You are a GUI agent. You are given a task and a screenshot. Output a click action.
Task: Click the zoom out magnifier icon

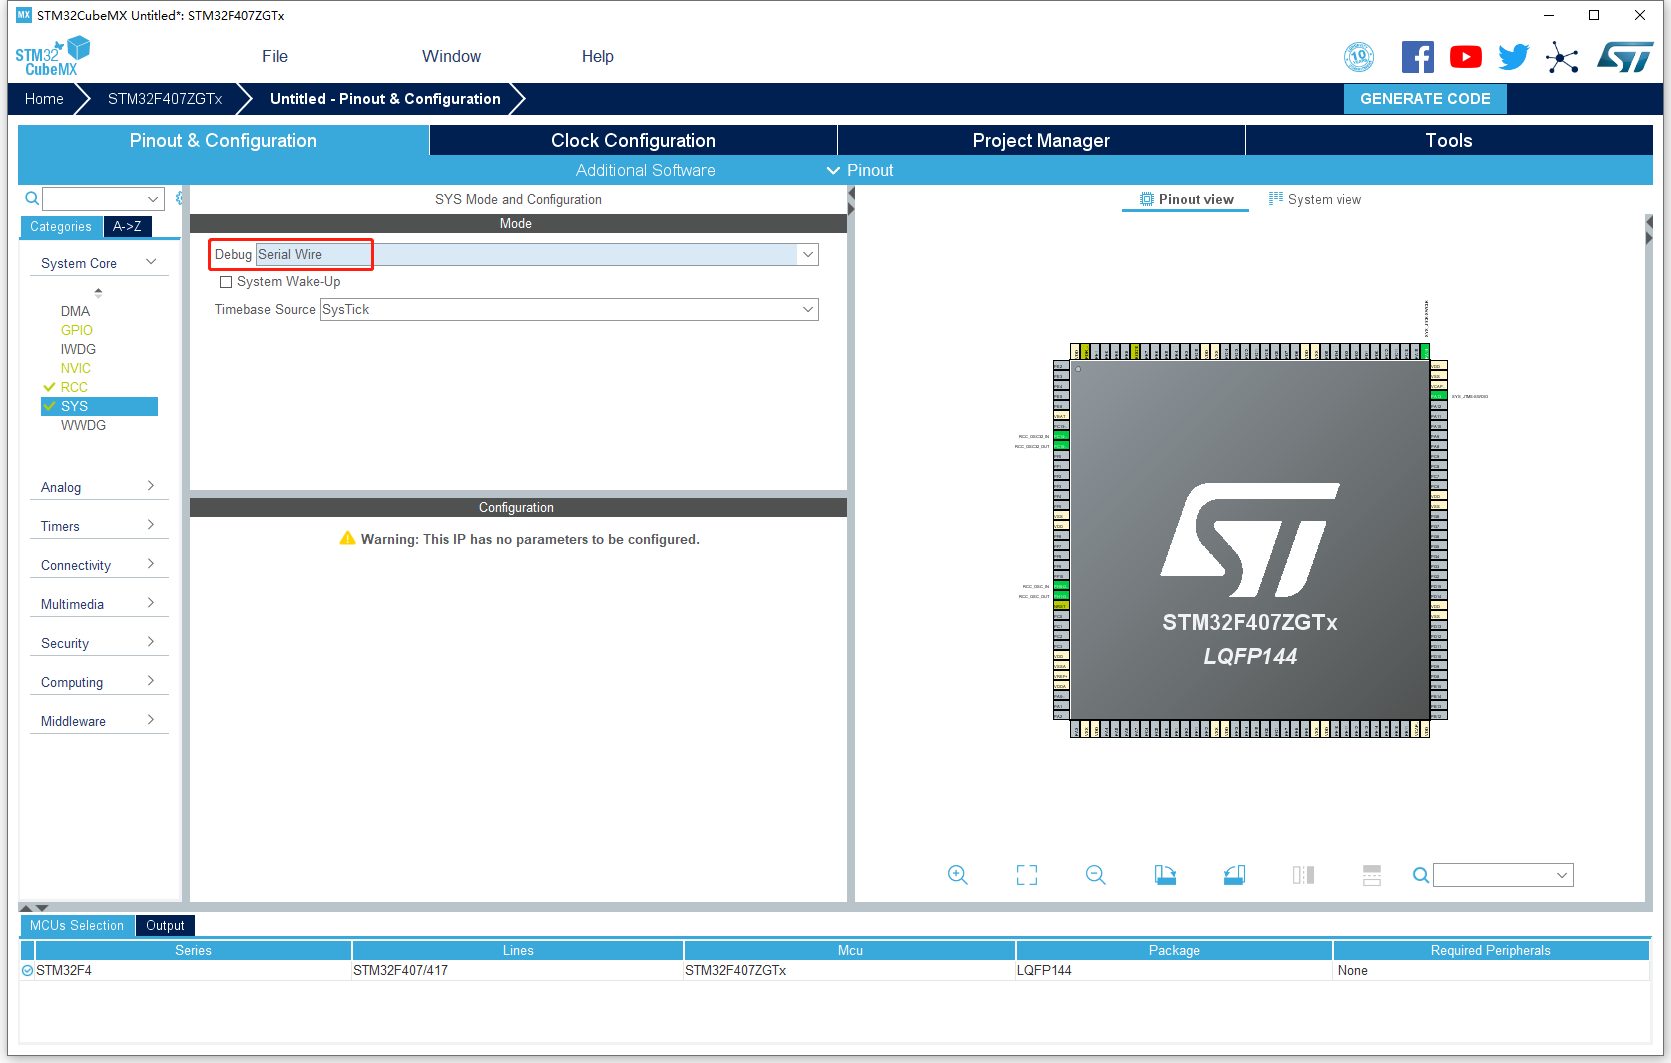(x=1096, y=875)
